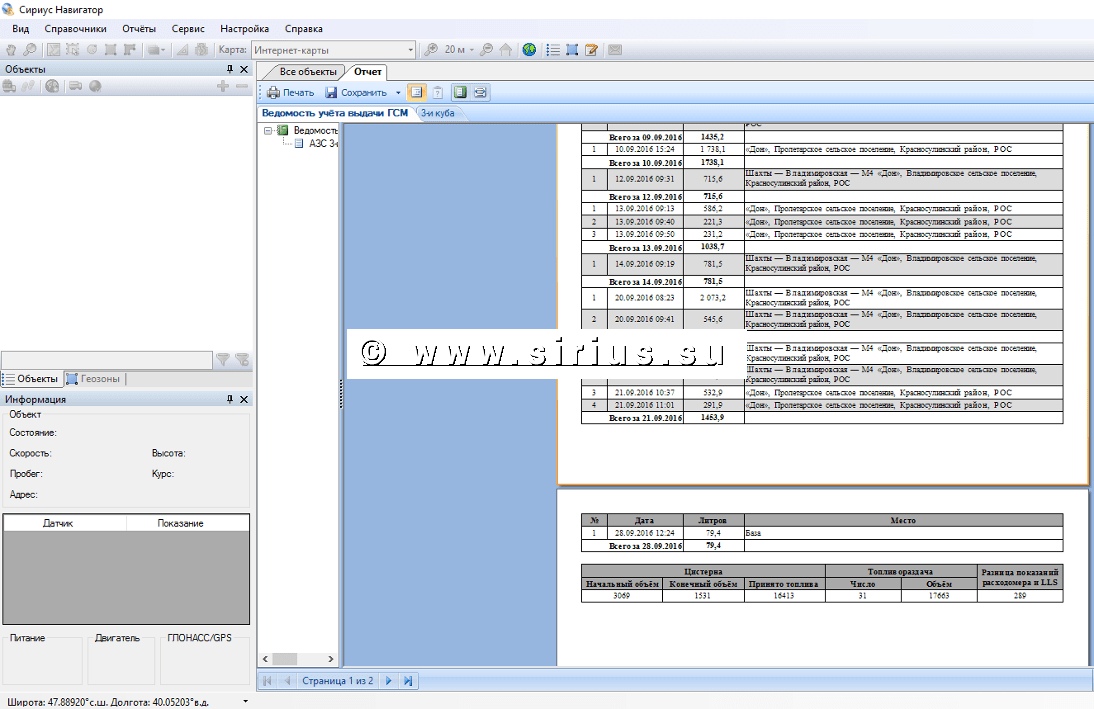The image size is (1094, 709).
Task: Click the notes edit icon in top toolbar
Action: [x=591, y=49]
